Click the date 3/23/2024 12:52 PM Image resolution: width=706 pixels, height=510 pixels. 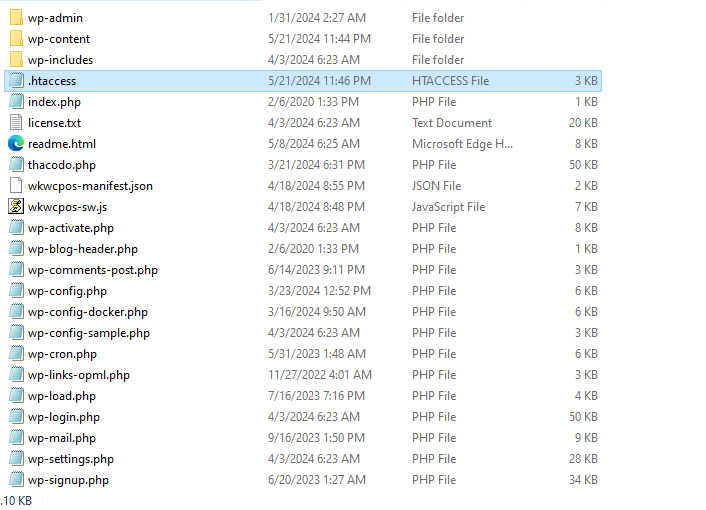click(319, 291)
